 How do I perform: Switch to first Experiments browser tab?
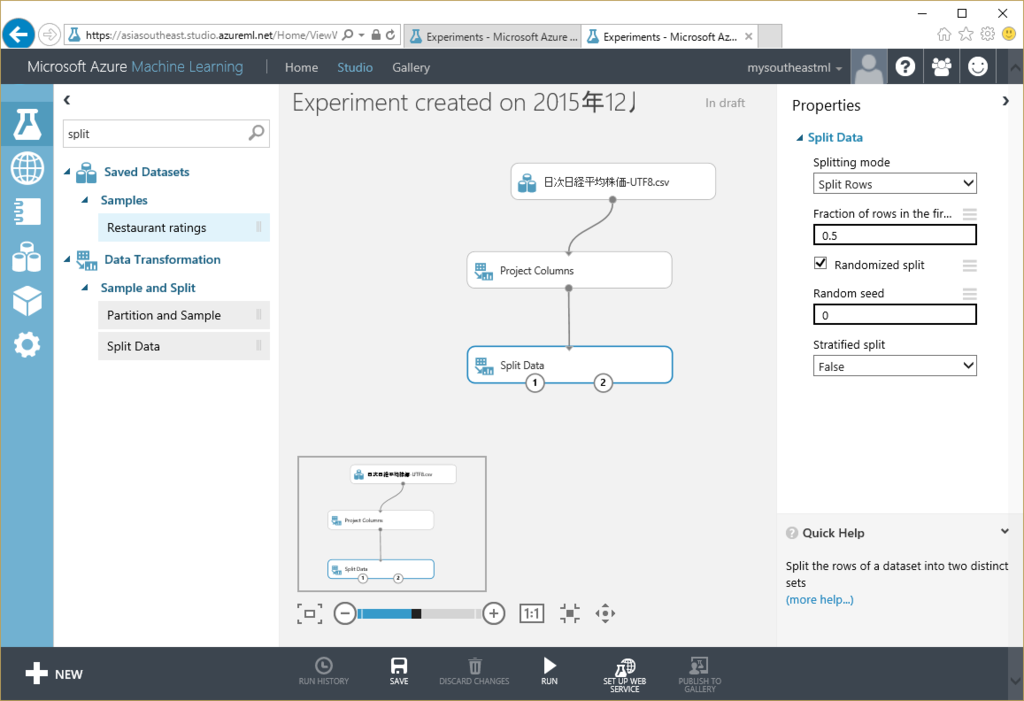click(x=493, y=37)
